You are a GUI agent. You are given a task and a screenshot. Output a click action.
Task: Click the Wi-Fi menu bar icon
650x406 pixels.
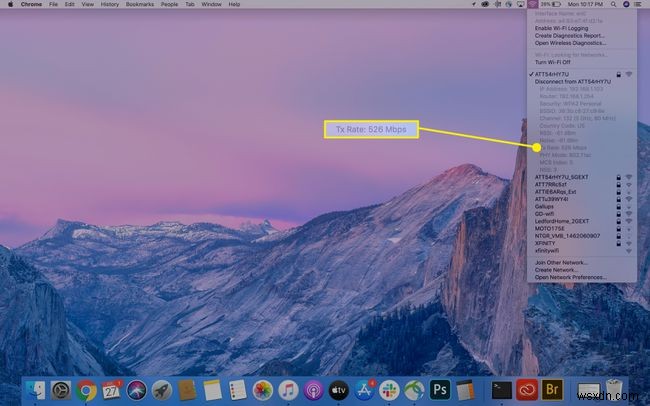[x=533, y=4]
